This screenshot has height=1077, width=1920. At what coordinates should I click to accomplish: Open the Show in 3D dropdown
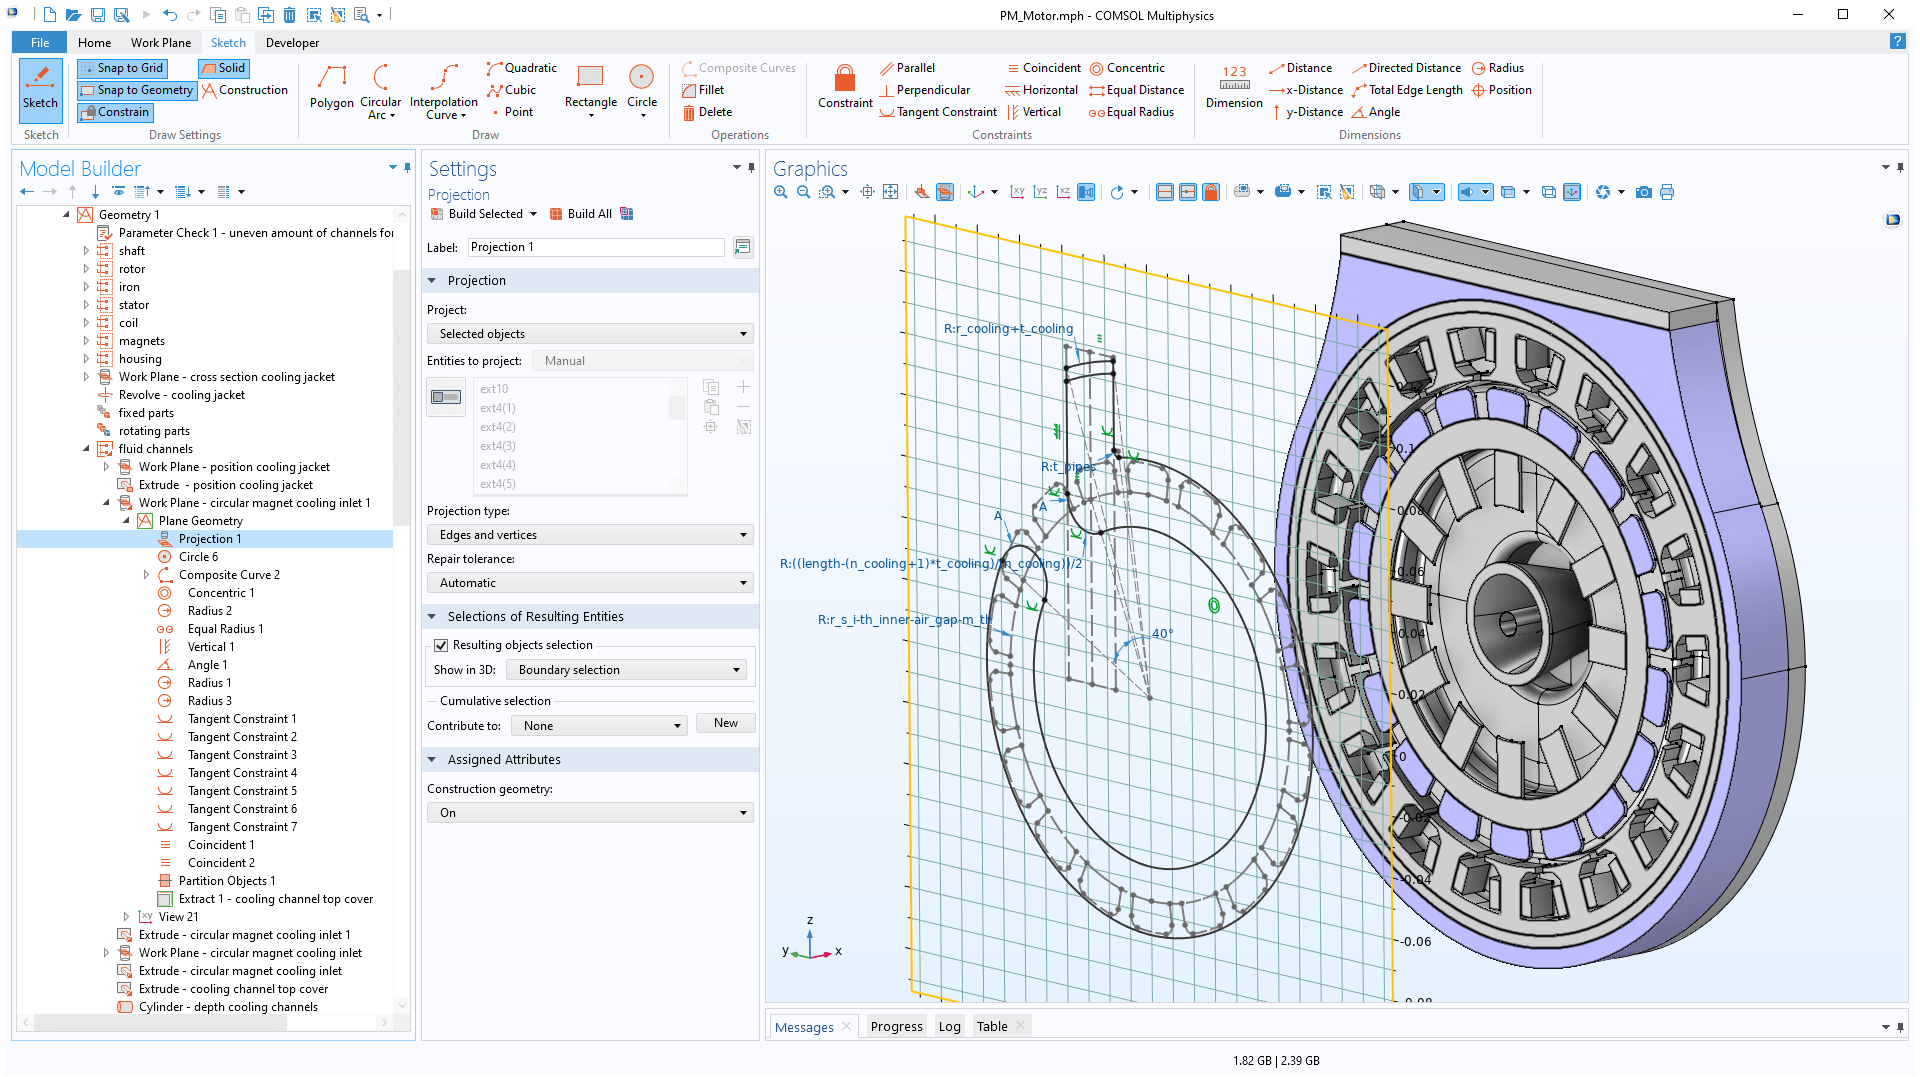tap(625, 669)
